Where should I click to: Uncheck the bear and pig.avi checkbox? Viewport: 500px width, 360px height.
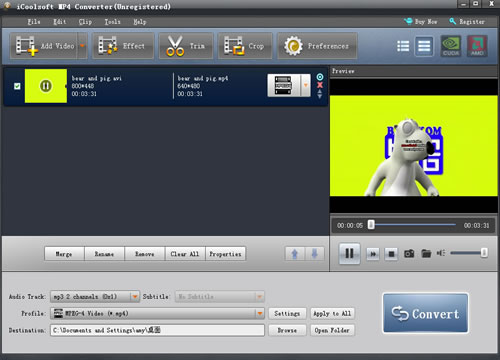[x=17, y=86]
